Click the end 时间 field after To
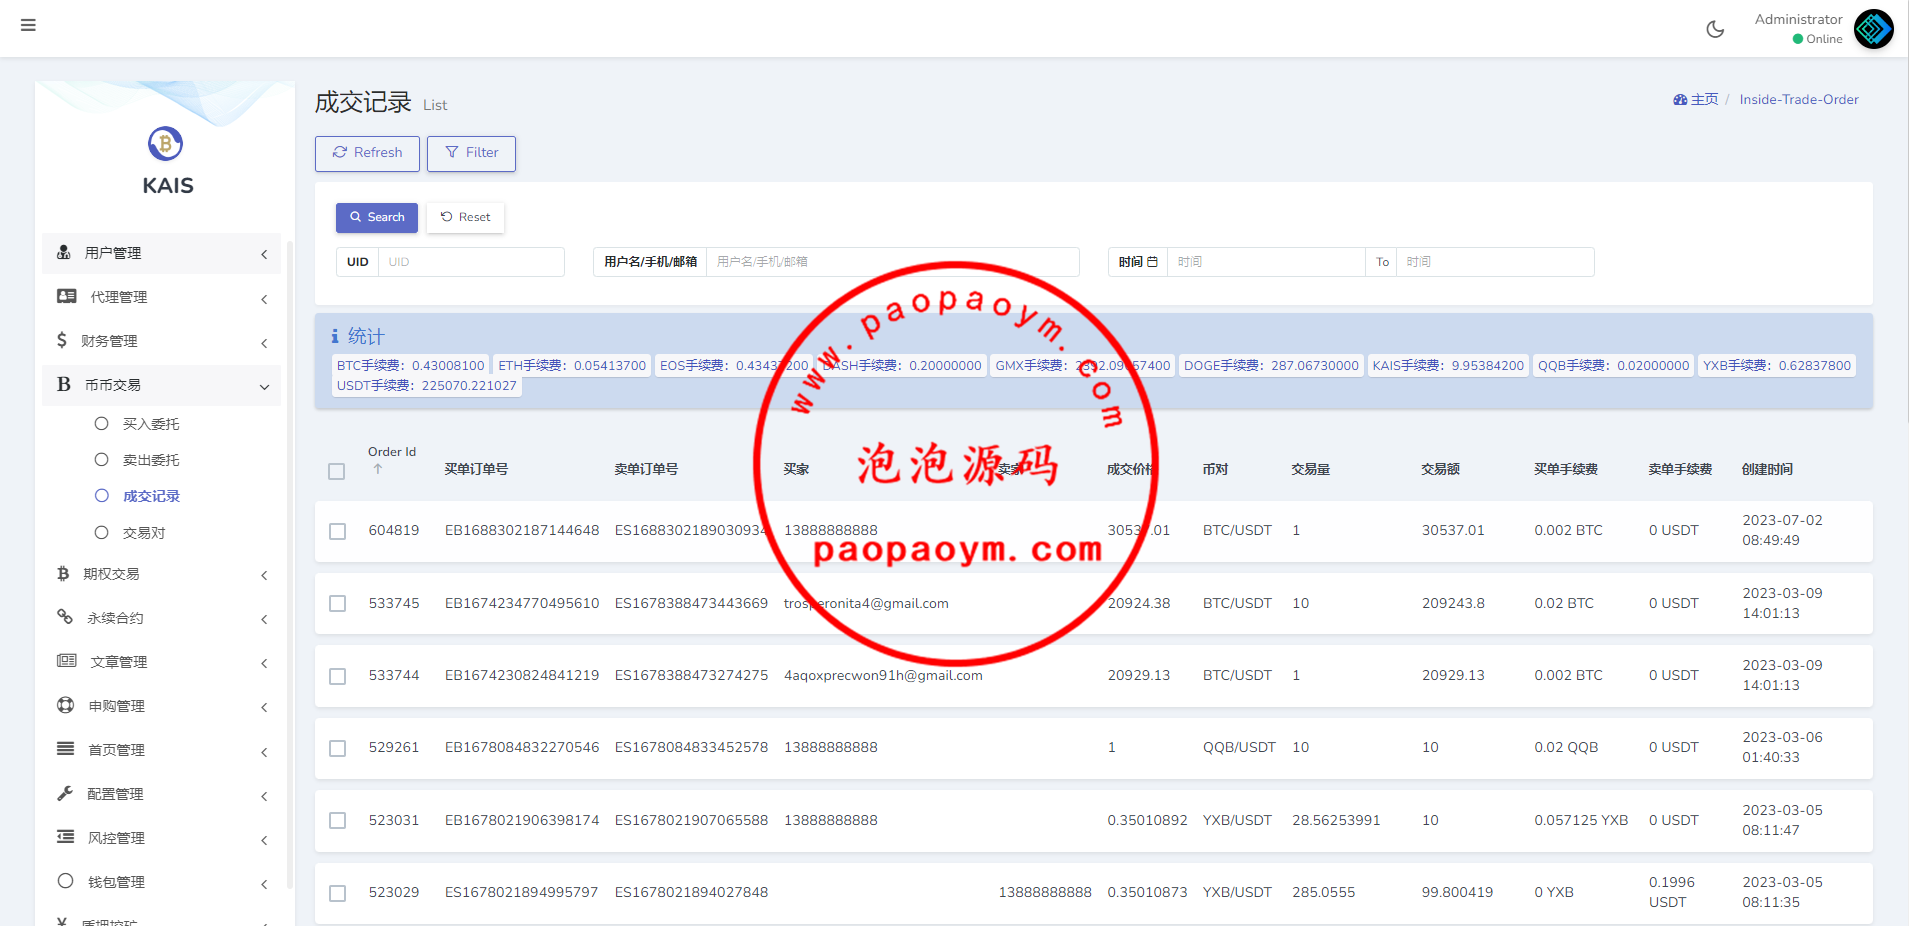 pyautogui.click(x=1495, y=262)
